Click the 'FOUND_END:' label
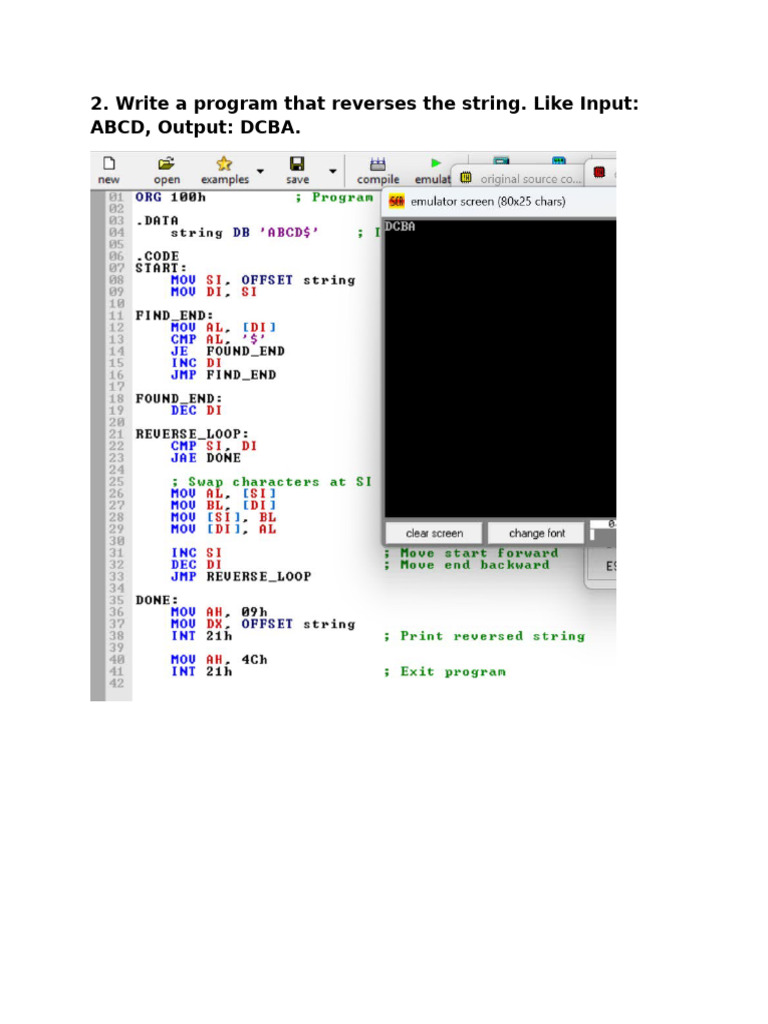 (x=178, y=398)
